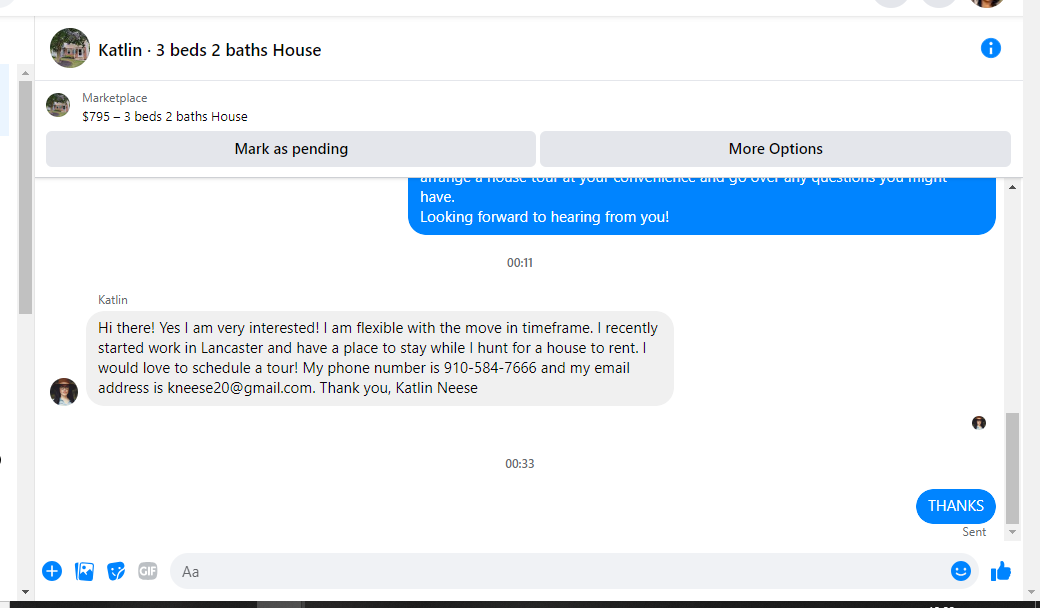Click the small seen-by avatar indicator
Image resolution: width=1040 pixels, height=608 pixels.
979,423
